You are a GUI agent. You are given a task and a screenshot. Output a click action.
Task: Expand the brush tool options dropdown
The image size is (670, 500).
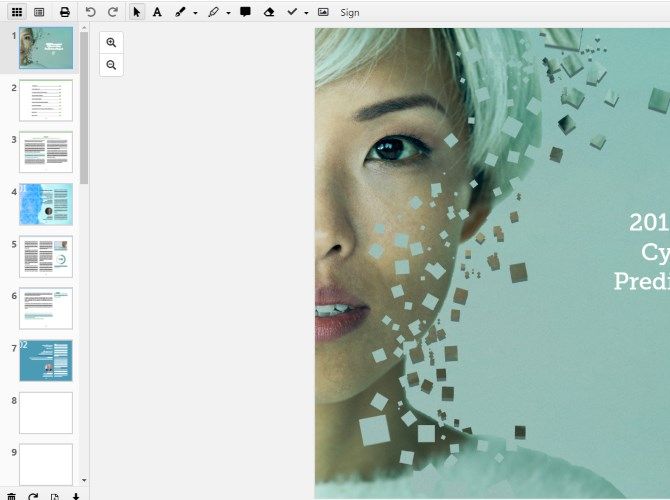(x=195, y=13)
